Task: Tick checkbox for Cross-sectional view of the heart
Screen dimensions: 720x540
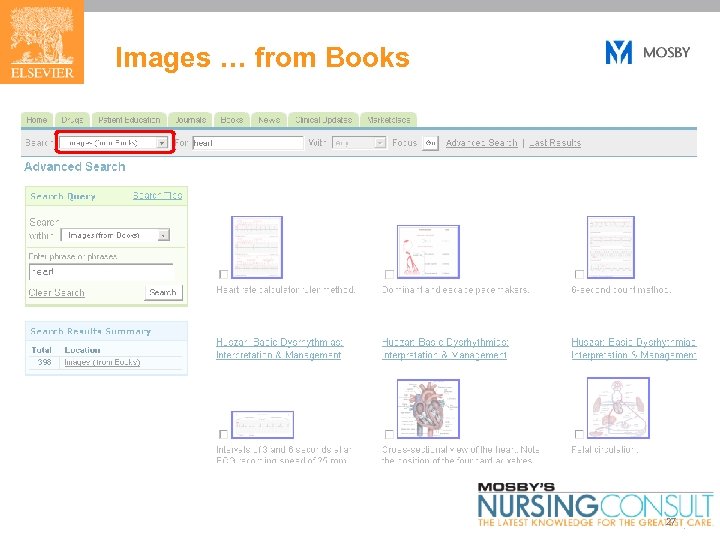Action: [x=389, y=434]
